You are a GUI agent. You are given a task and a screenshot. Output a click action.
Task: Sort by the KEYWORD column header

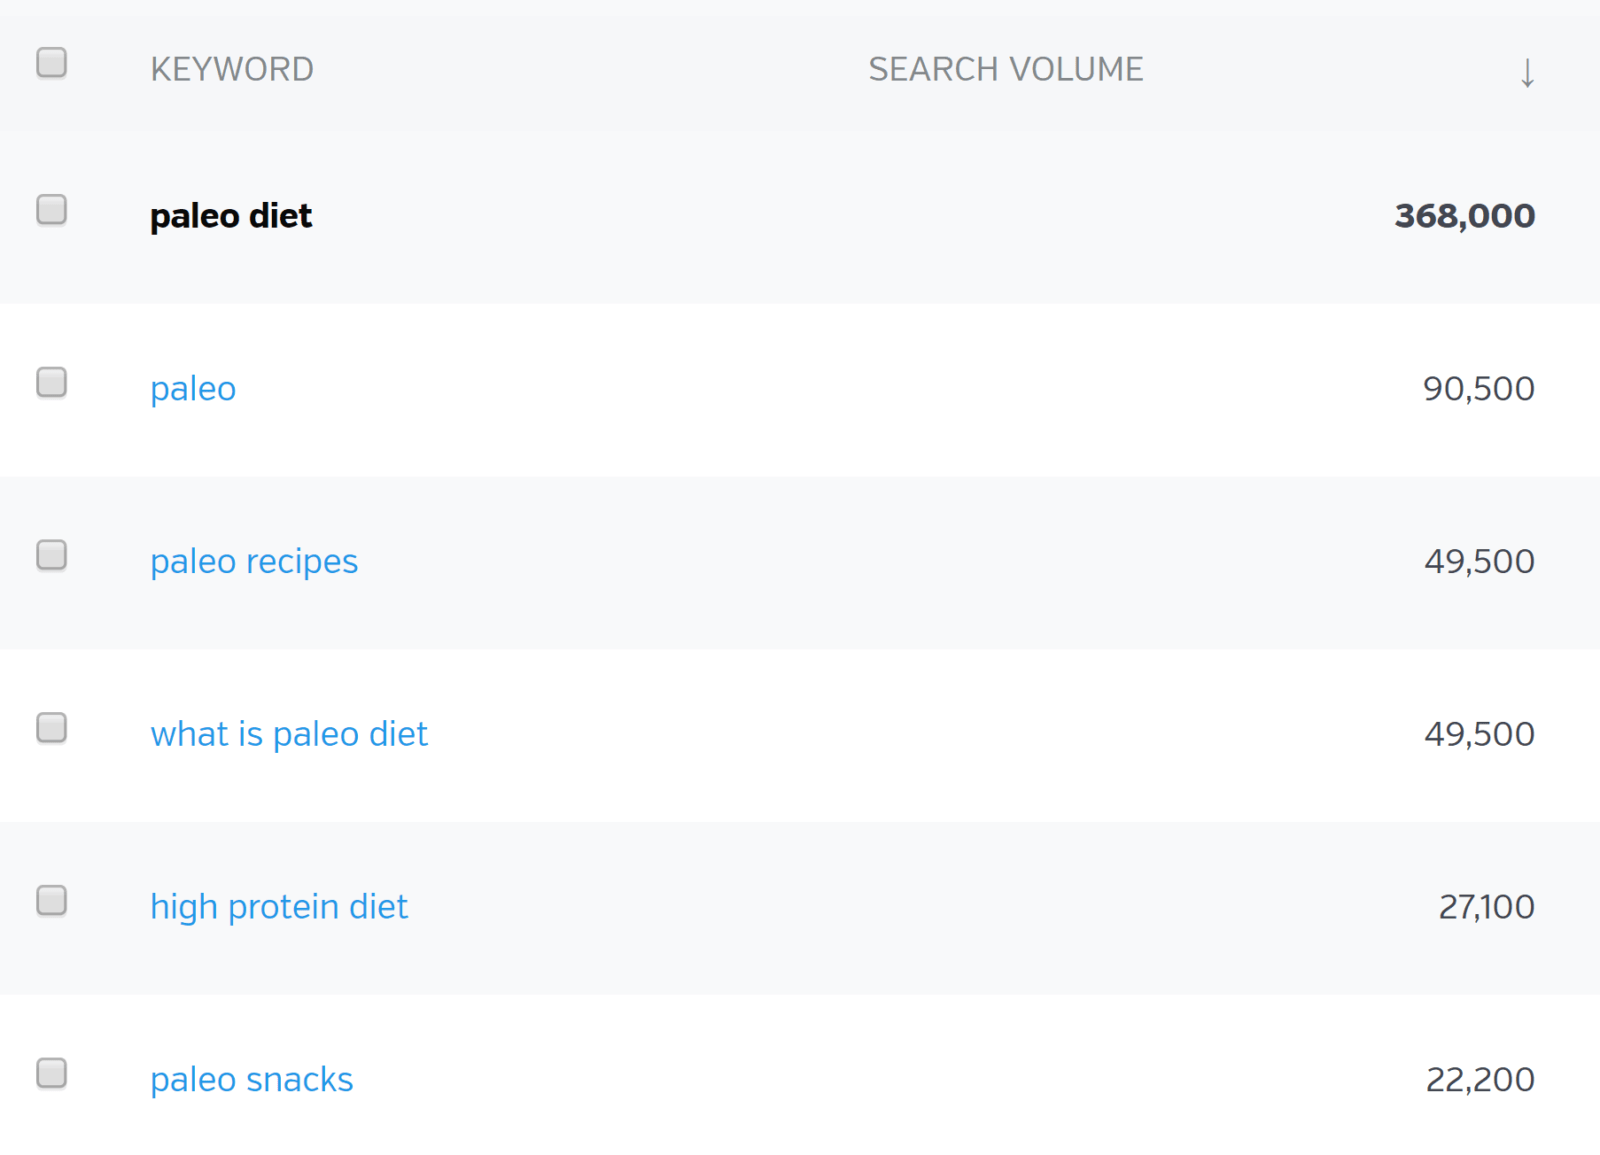click(x=232, y=69)
